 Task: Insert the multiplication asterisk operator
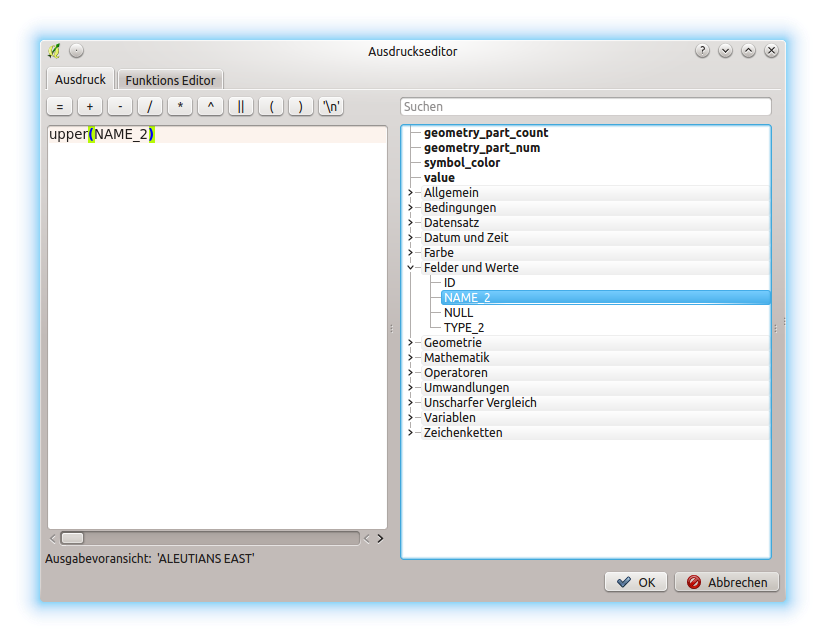pyautogui.click(x=180, y=106)
